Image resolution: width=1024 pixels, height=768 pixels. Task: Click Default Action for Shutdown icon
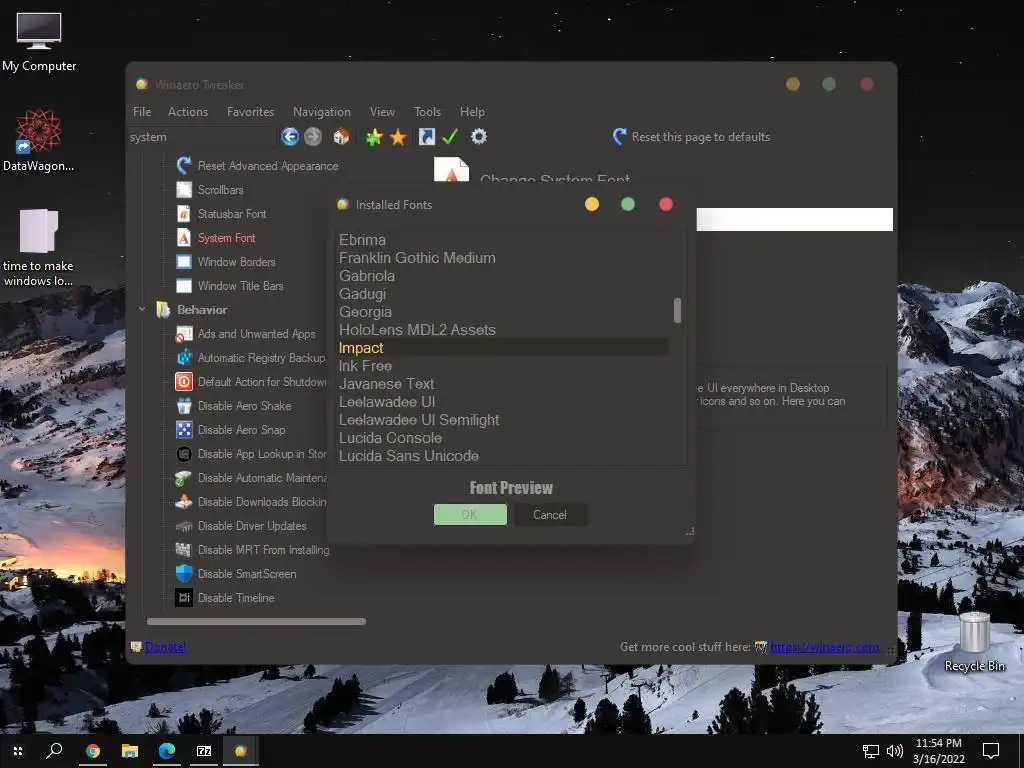click(x=184, y=382)
